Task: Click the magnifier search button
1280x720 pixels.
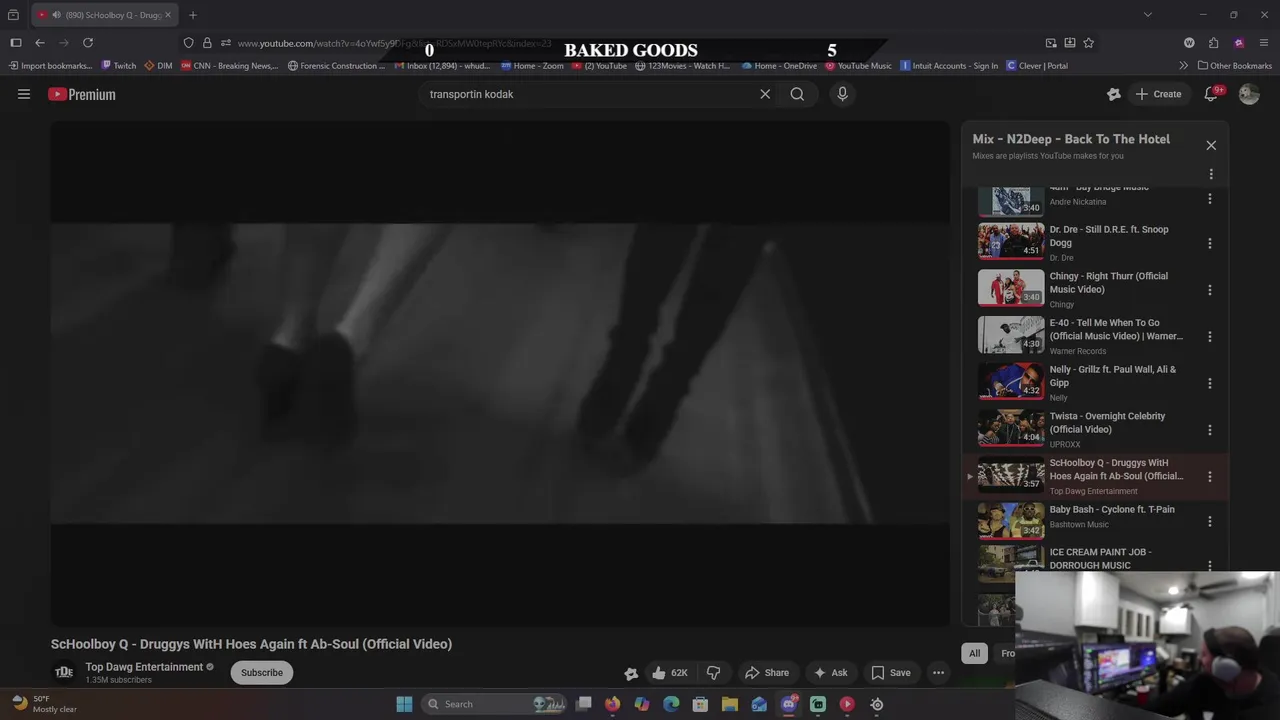Action: coord(797,94)
